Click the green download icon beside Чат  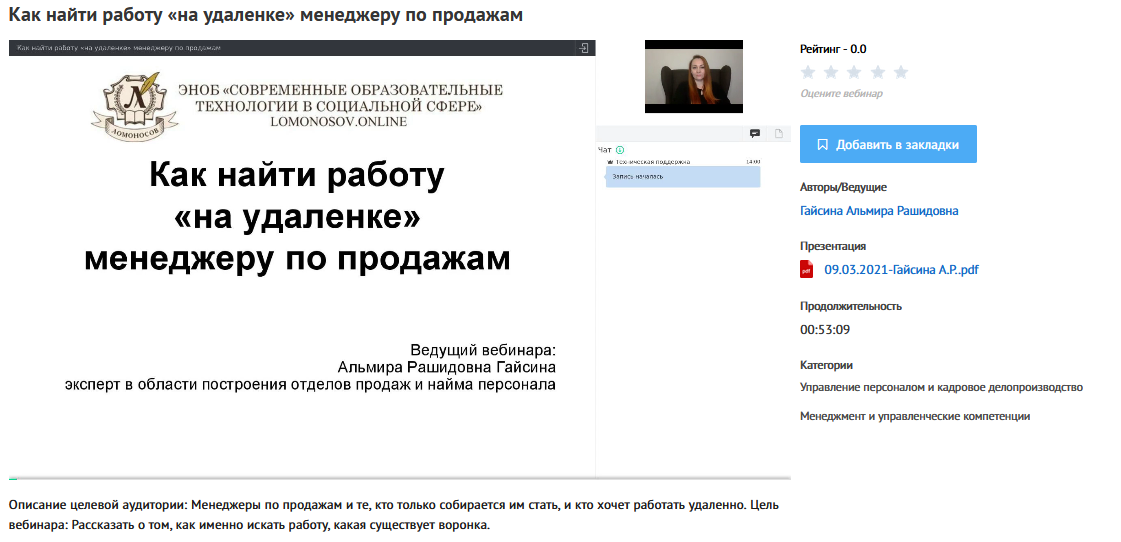pyautogui.click(x=620, y=149)
